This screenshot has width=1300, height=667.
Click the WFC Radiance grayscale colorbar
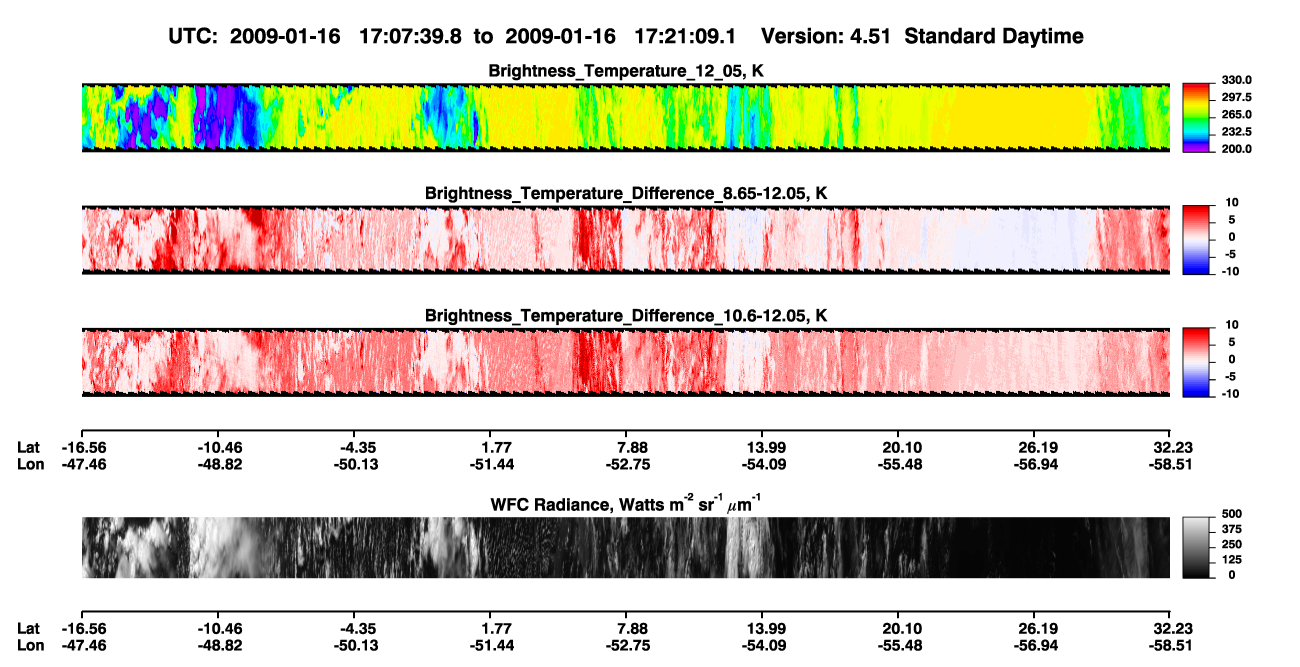coord(1196,547)
